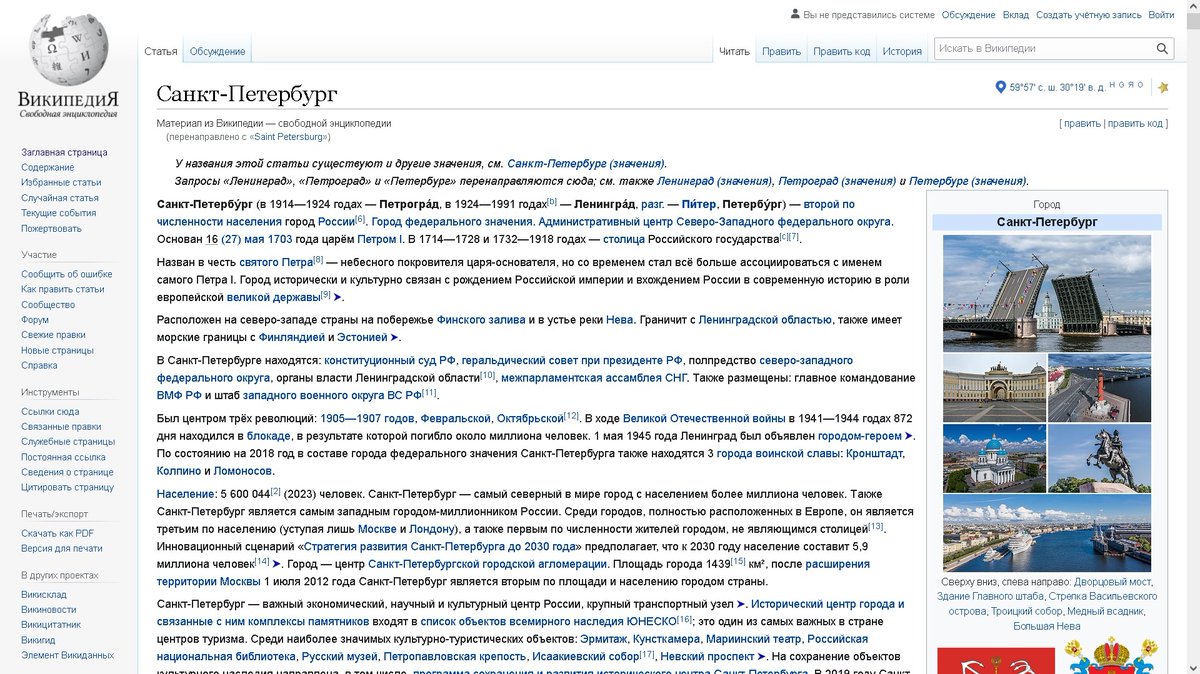Open 'Элемент Викиданных' link
This screenshot has width=1200, height=674.
(x=67, y=655)
